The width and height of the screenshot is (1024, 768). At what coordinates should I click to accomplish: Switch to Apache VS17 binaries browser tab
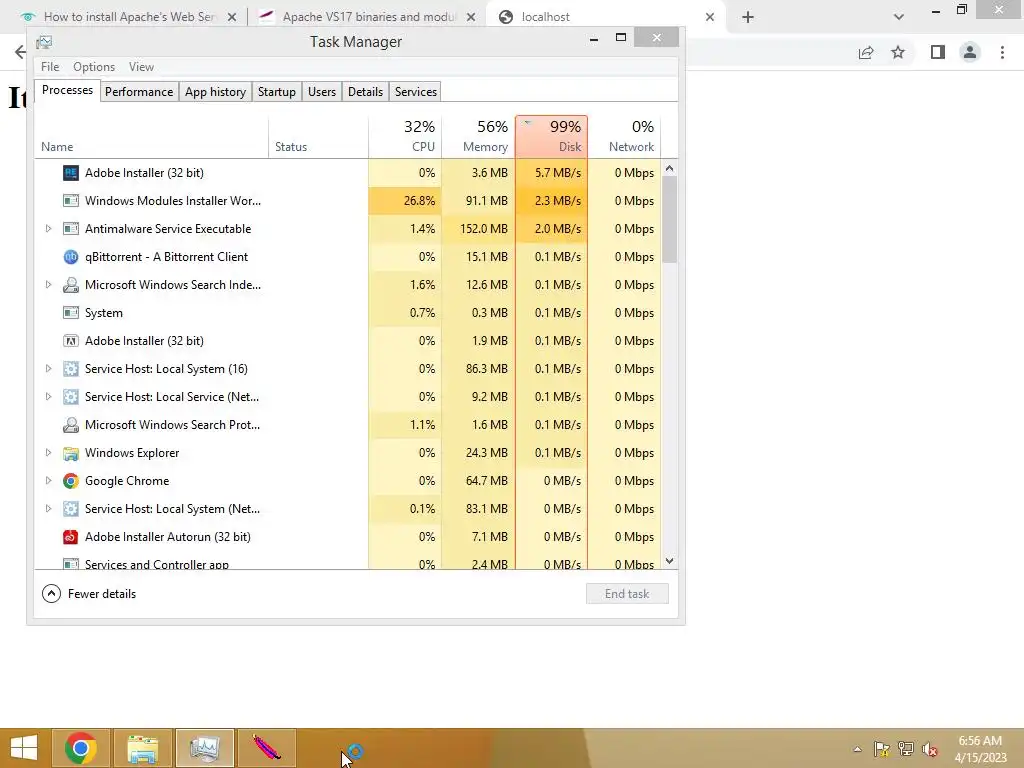pyautogui.click(x=367, y=17)
